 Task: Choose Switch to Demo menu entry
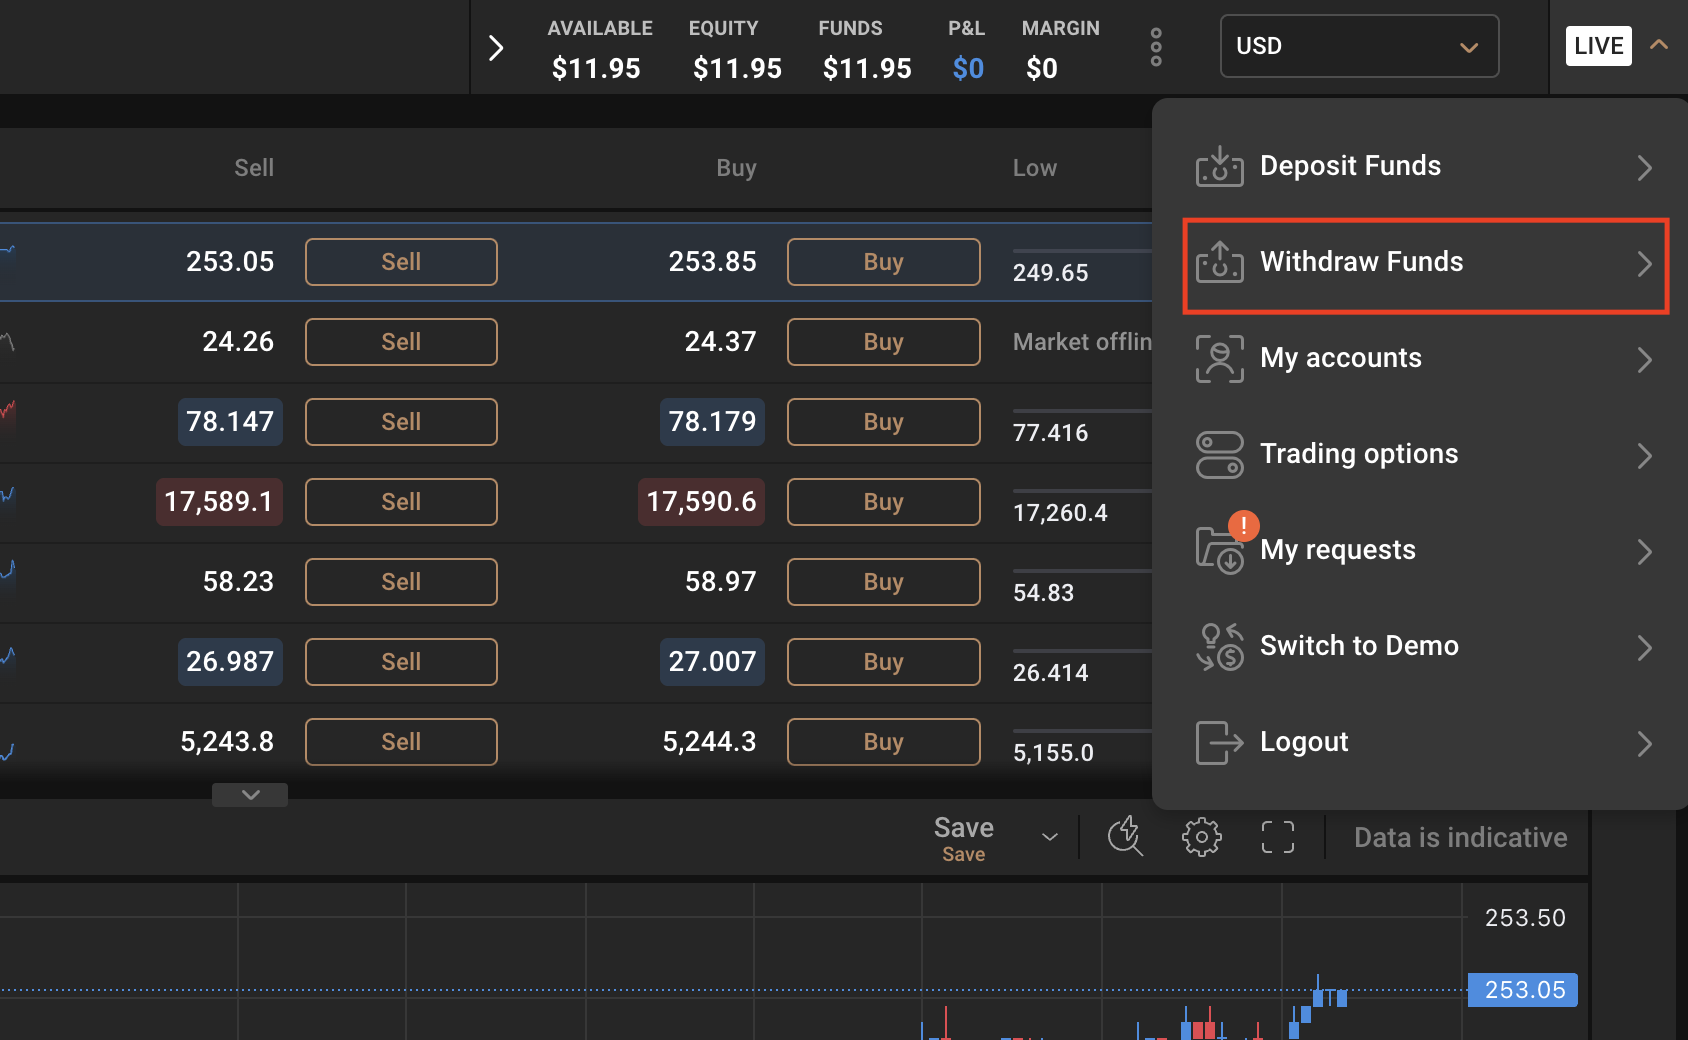1358,646
